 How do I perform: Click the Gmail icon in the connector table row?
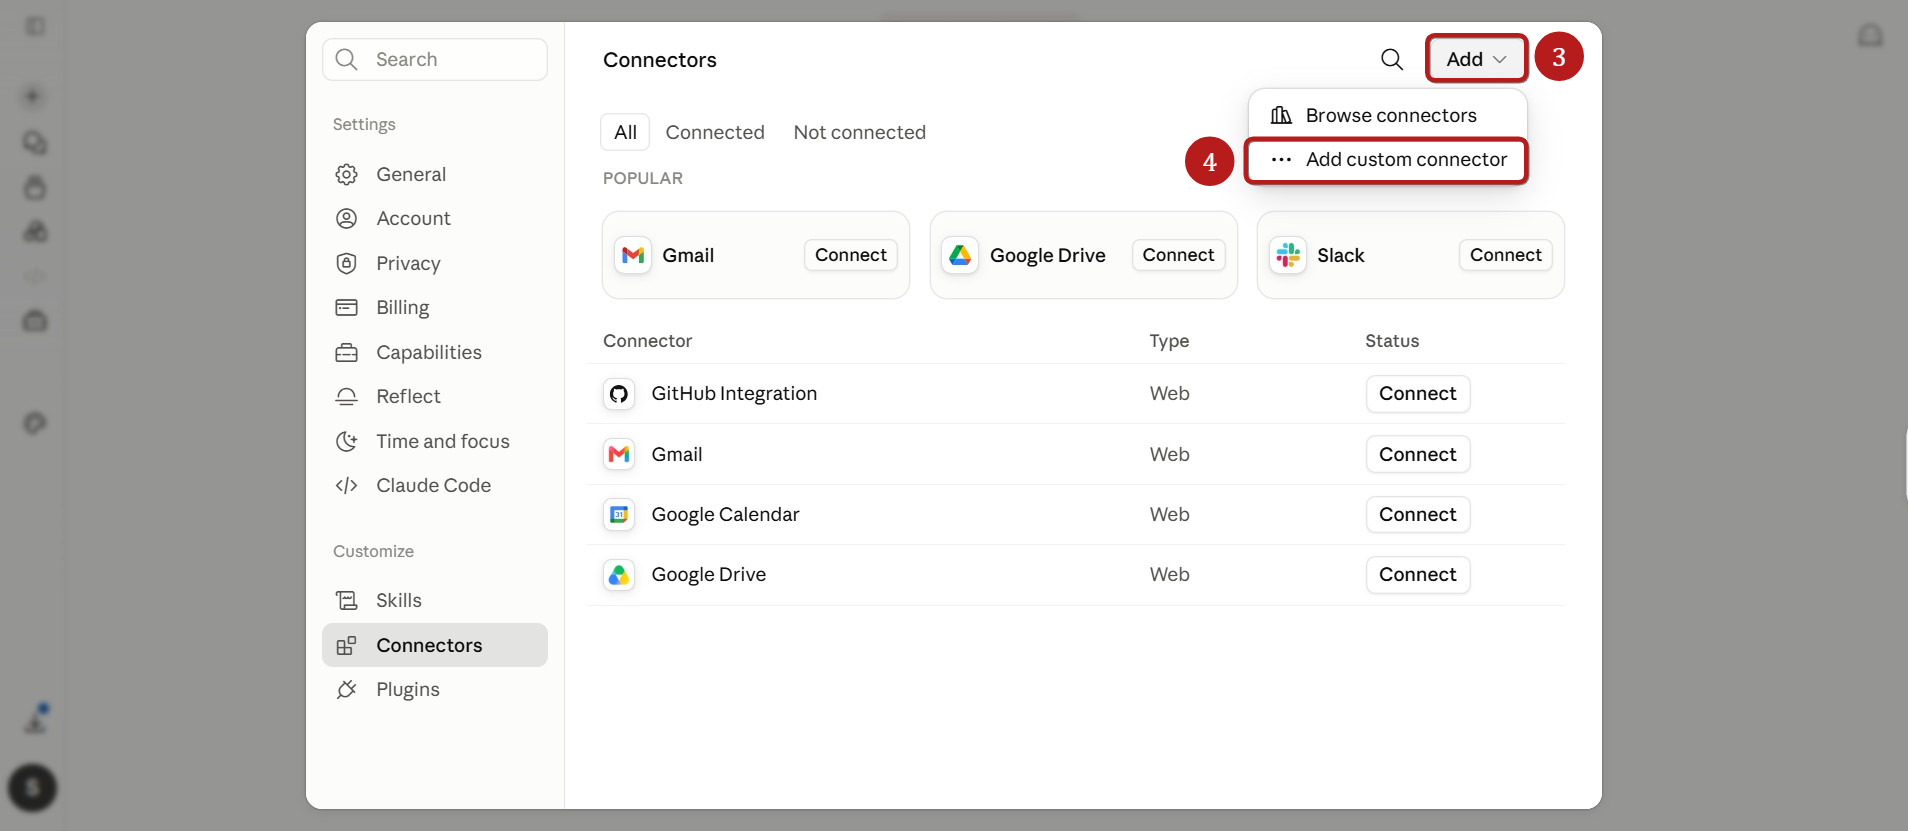tap(619, 454)
